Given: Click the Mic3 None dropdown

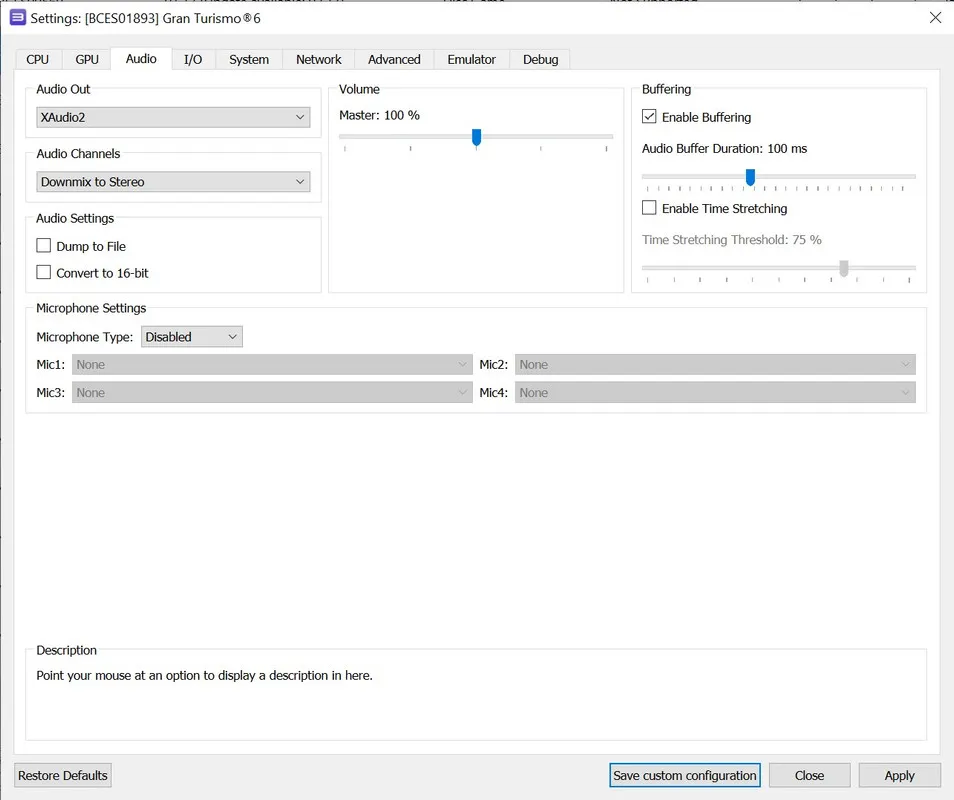Looking at the screenshot, I should [272, 392].
